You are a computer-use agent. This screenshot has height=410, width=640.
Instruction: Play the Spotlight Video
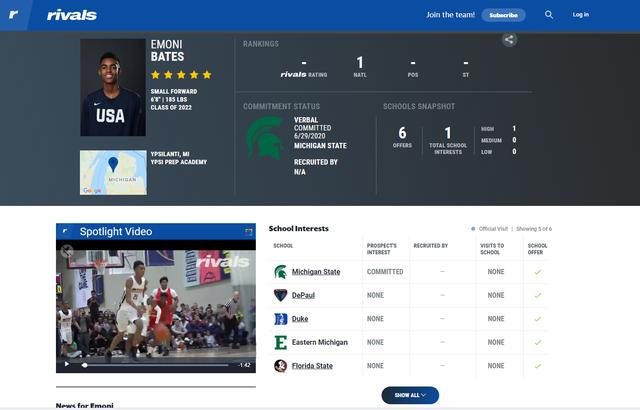[67, 364]
